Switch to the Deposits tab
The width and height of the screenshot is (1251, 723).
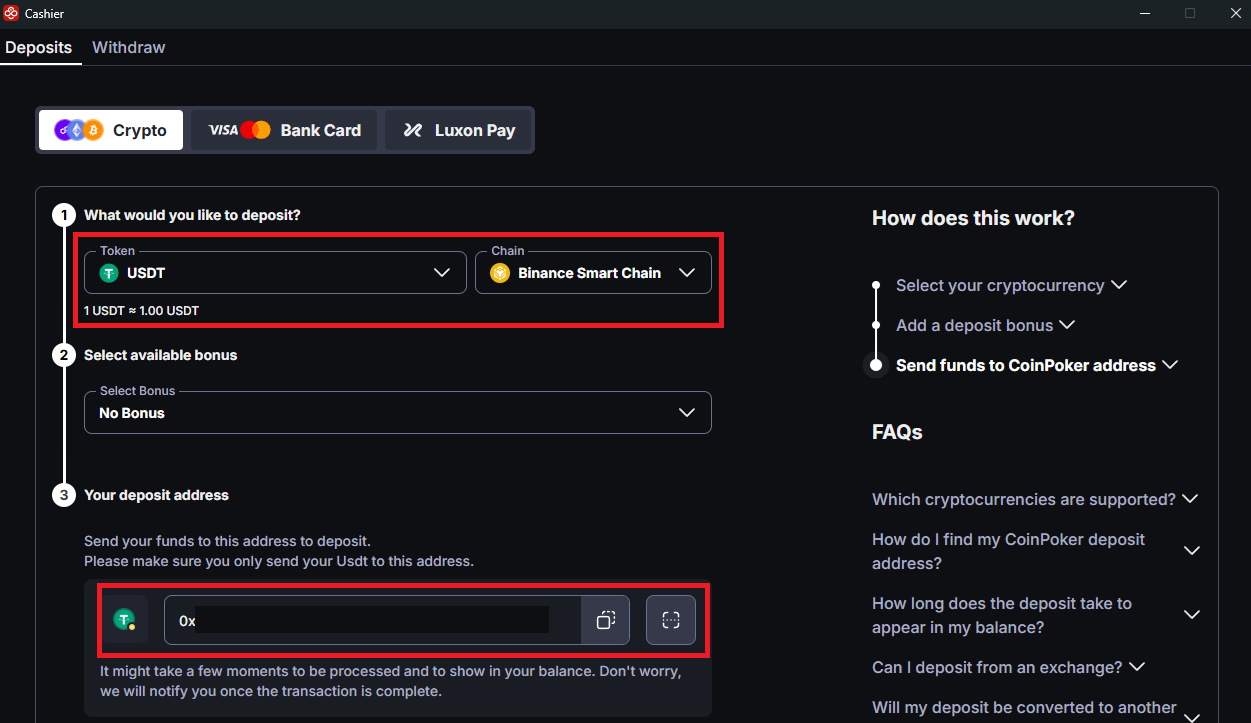click(x=39, y=47)
